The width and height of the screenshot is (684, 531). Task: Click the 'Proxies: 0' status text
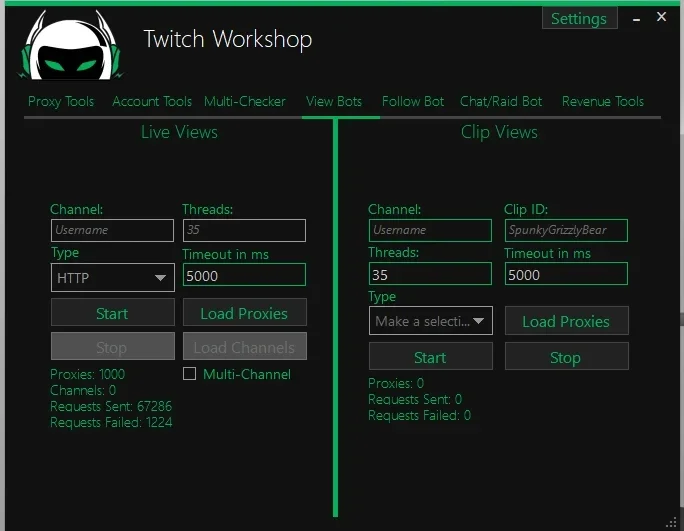pos(396,384)
